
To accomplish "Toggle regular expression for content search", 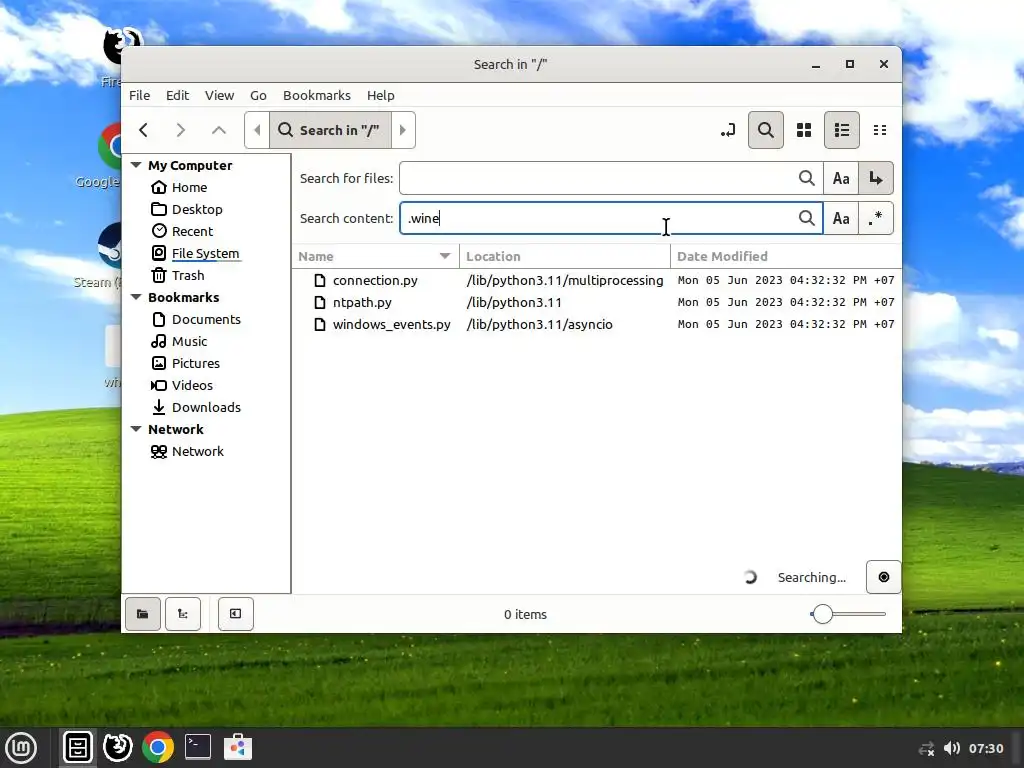I will (x=876, y=218).
